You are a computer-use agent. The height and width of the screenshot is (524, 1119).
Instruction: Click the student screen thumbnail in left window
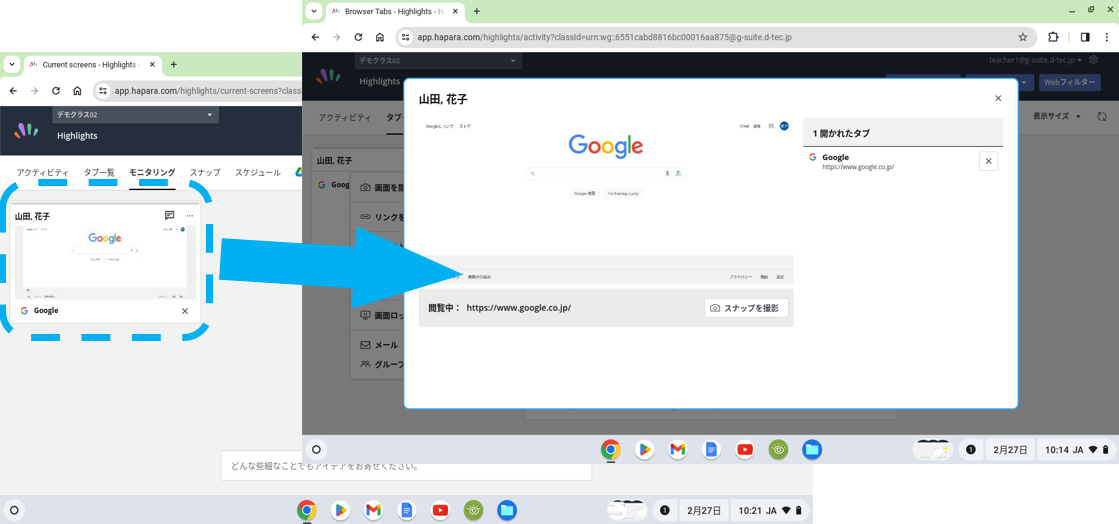pos(106,263)
